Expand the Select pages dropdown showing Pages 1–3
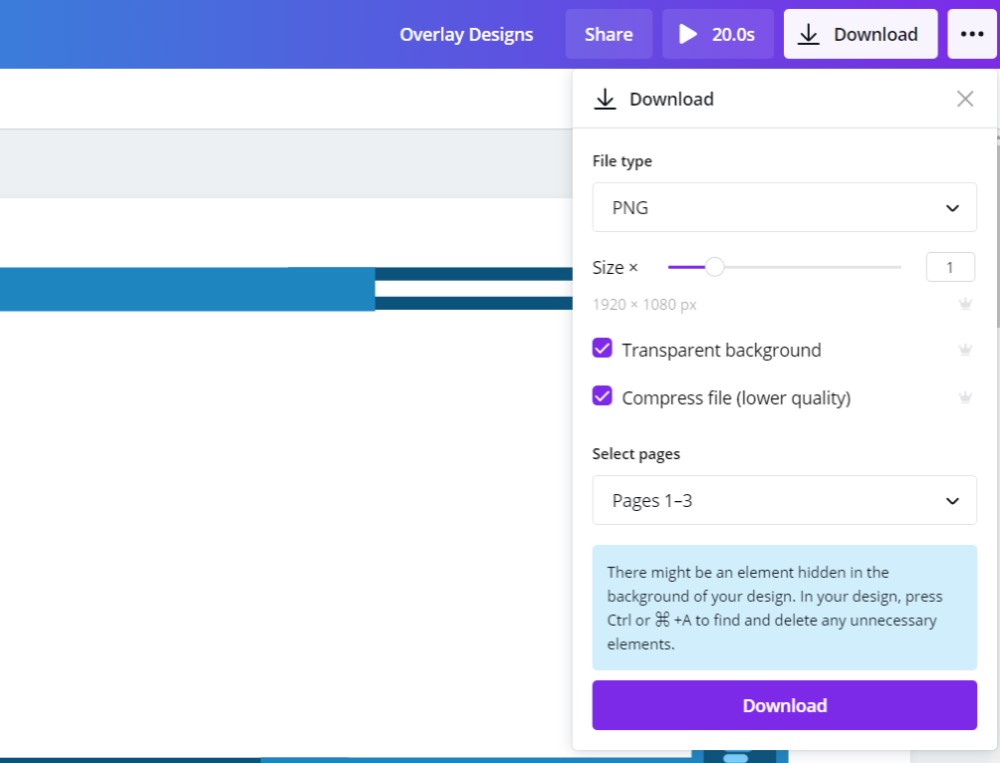The height and width of the screenshot is (763, 1000). [x=784, y=500]
